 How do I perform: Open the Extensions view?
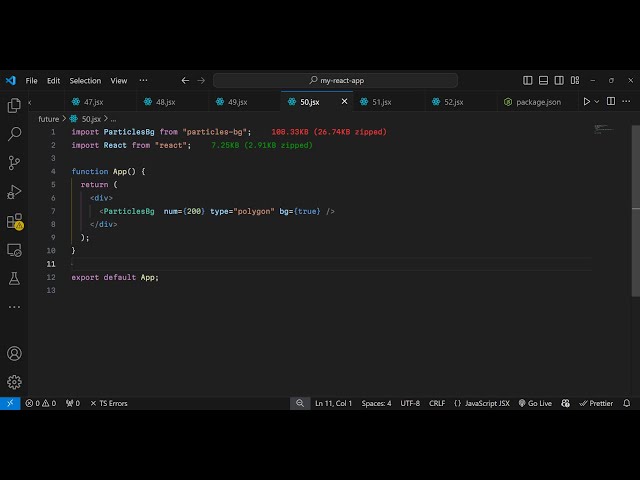tap(14, 221)
